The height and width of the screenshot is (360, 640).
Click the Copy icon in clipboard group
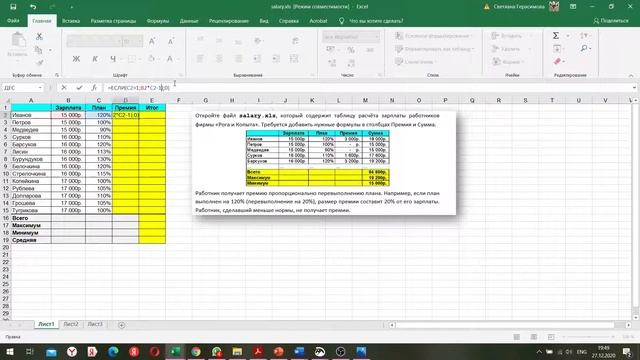pyautogui.click(x=39, y=50)
